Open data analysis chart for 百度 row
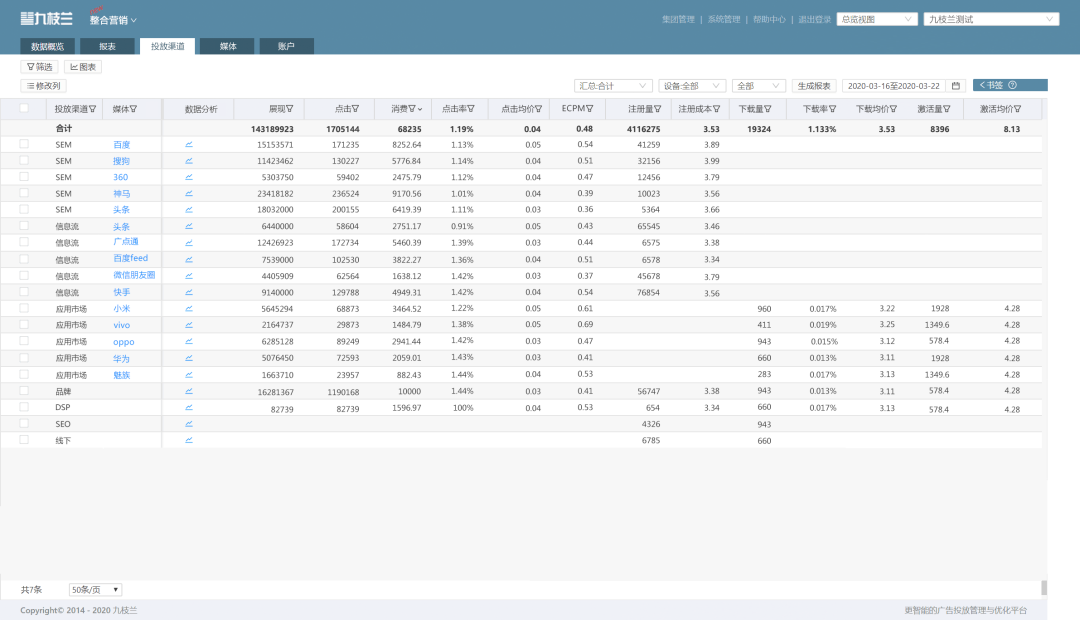Screen dimensions: 1080x620 (189, 145)
